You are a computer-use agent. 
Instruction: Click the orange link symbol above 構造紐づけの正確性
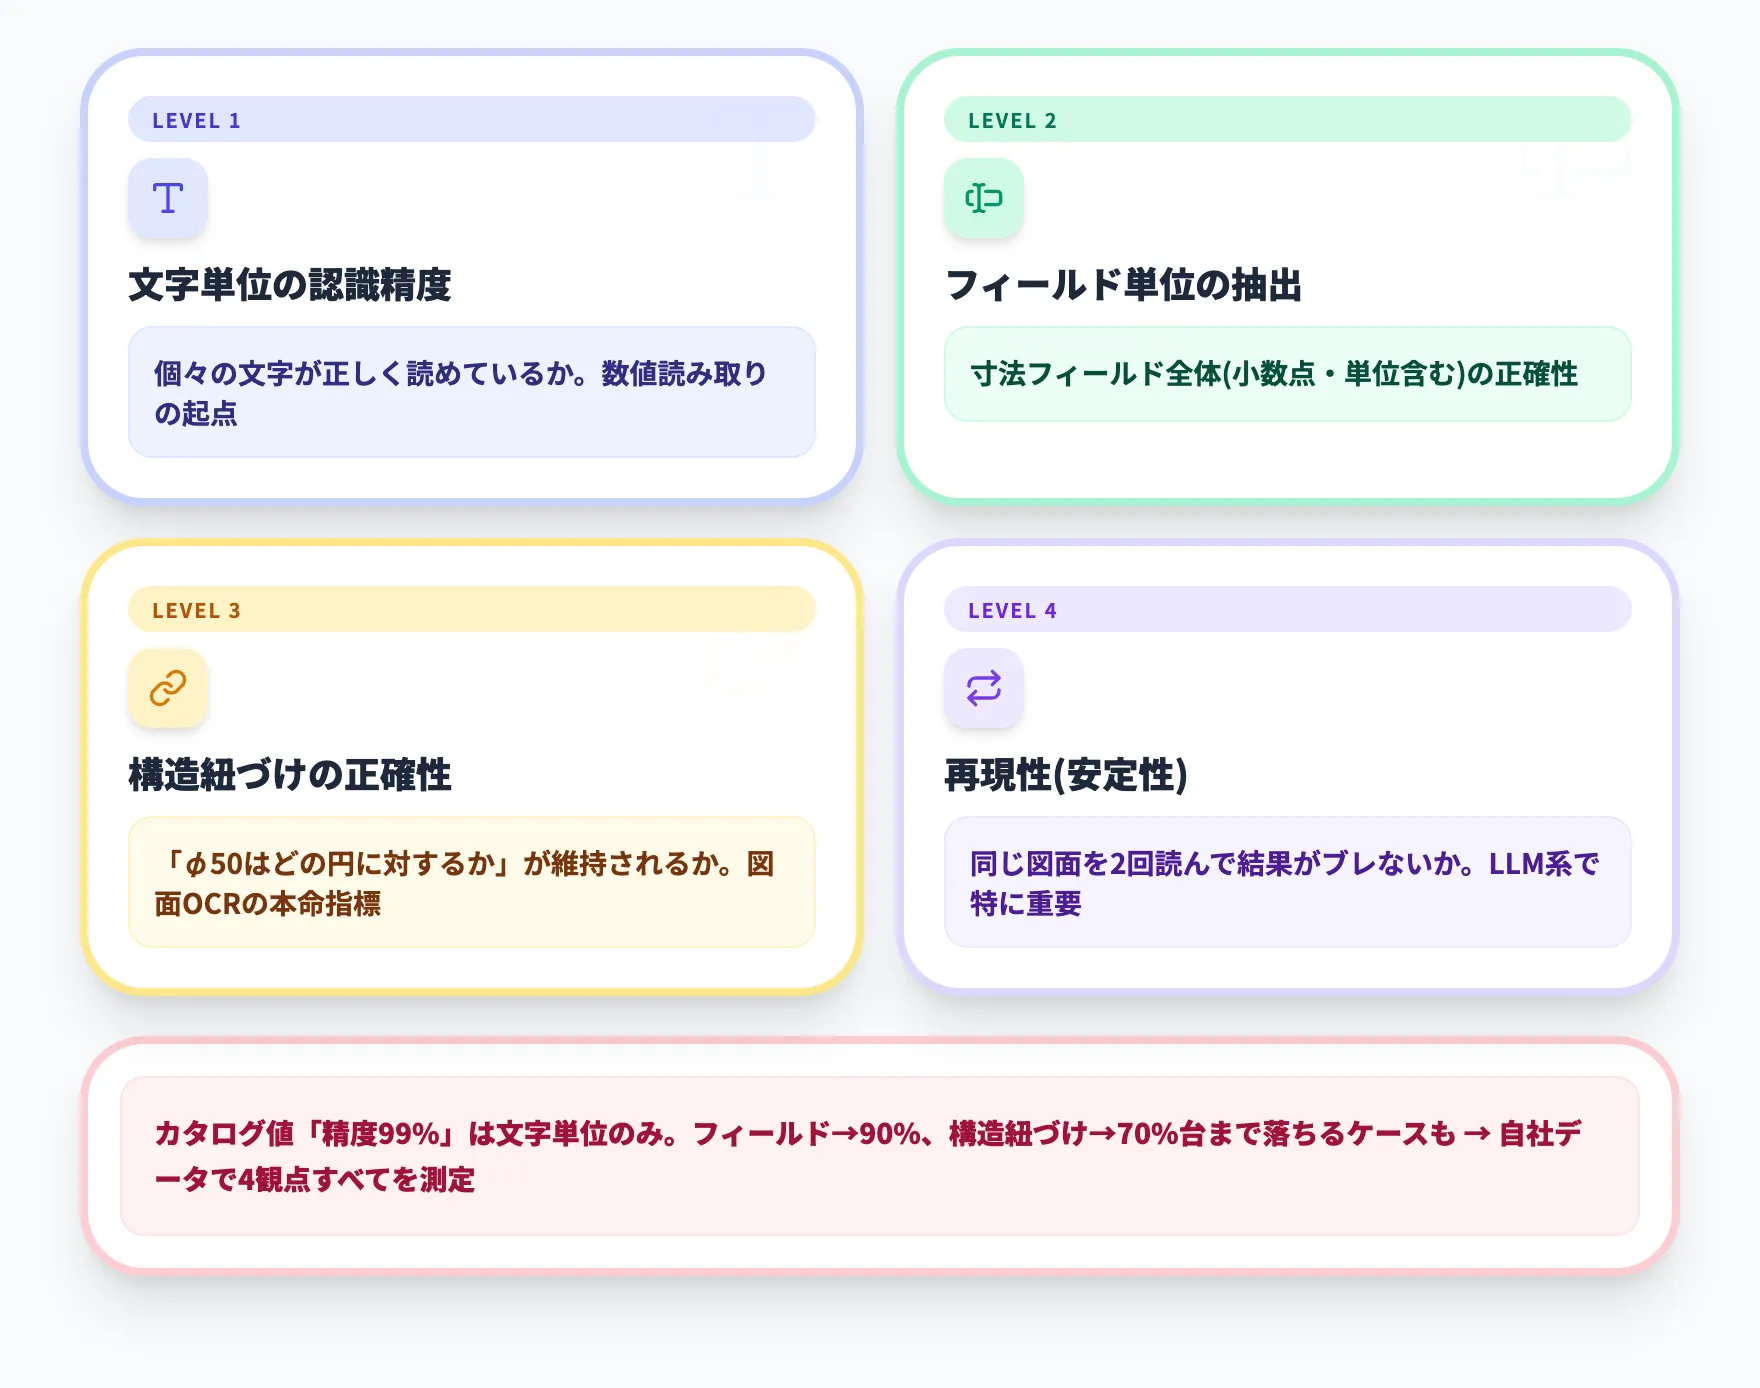[167, 687]
